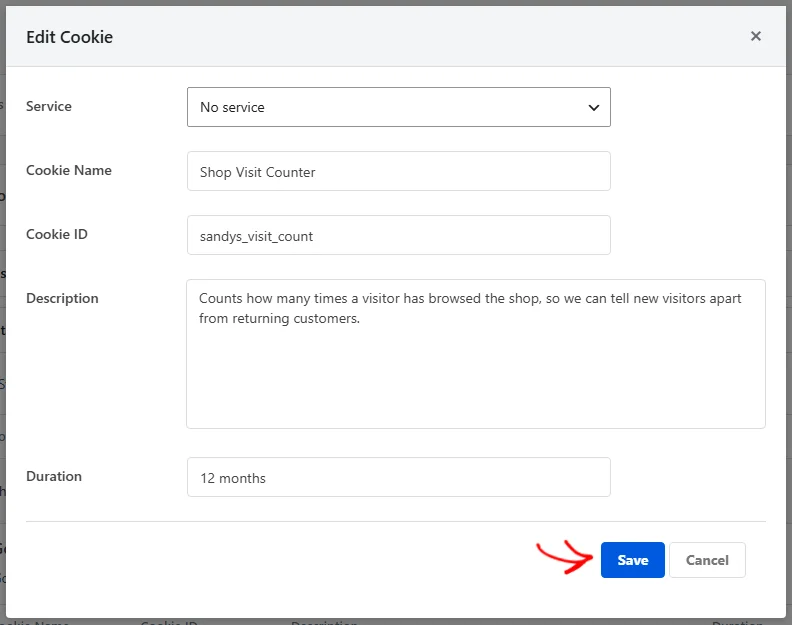Click the Cookie Name label
The width and height of the screenshot is (792, 625).
(x=69, y=170)
